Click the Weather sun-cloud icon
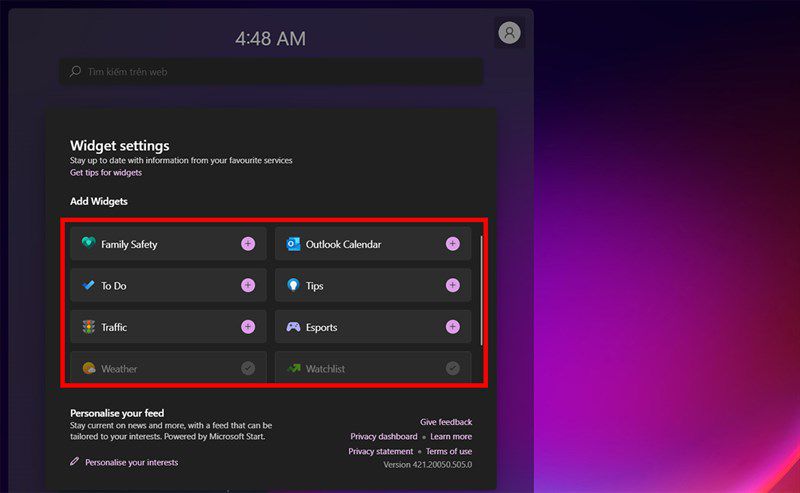Viewport: 800px width, 493px height. [89, 368]
